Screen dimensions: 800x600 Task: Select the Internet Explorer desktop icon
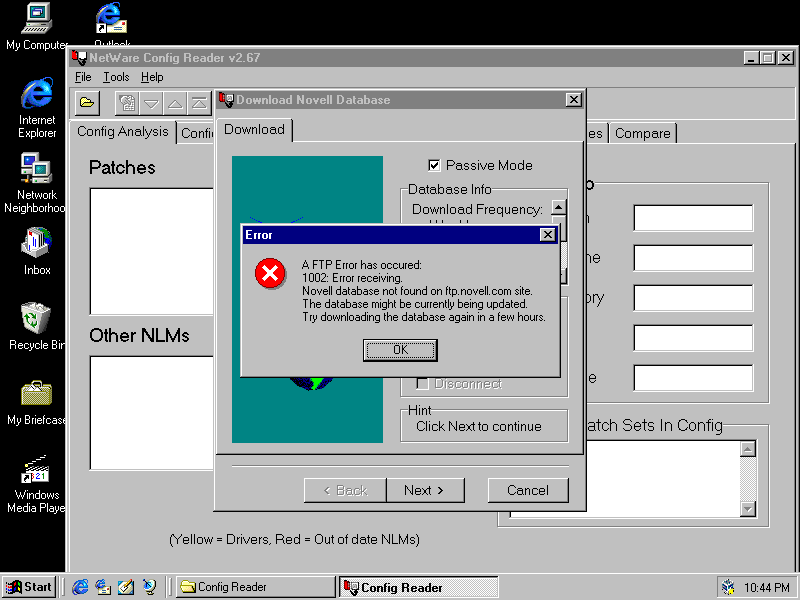click(x=37, y=108)
